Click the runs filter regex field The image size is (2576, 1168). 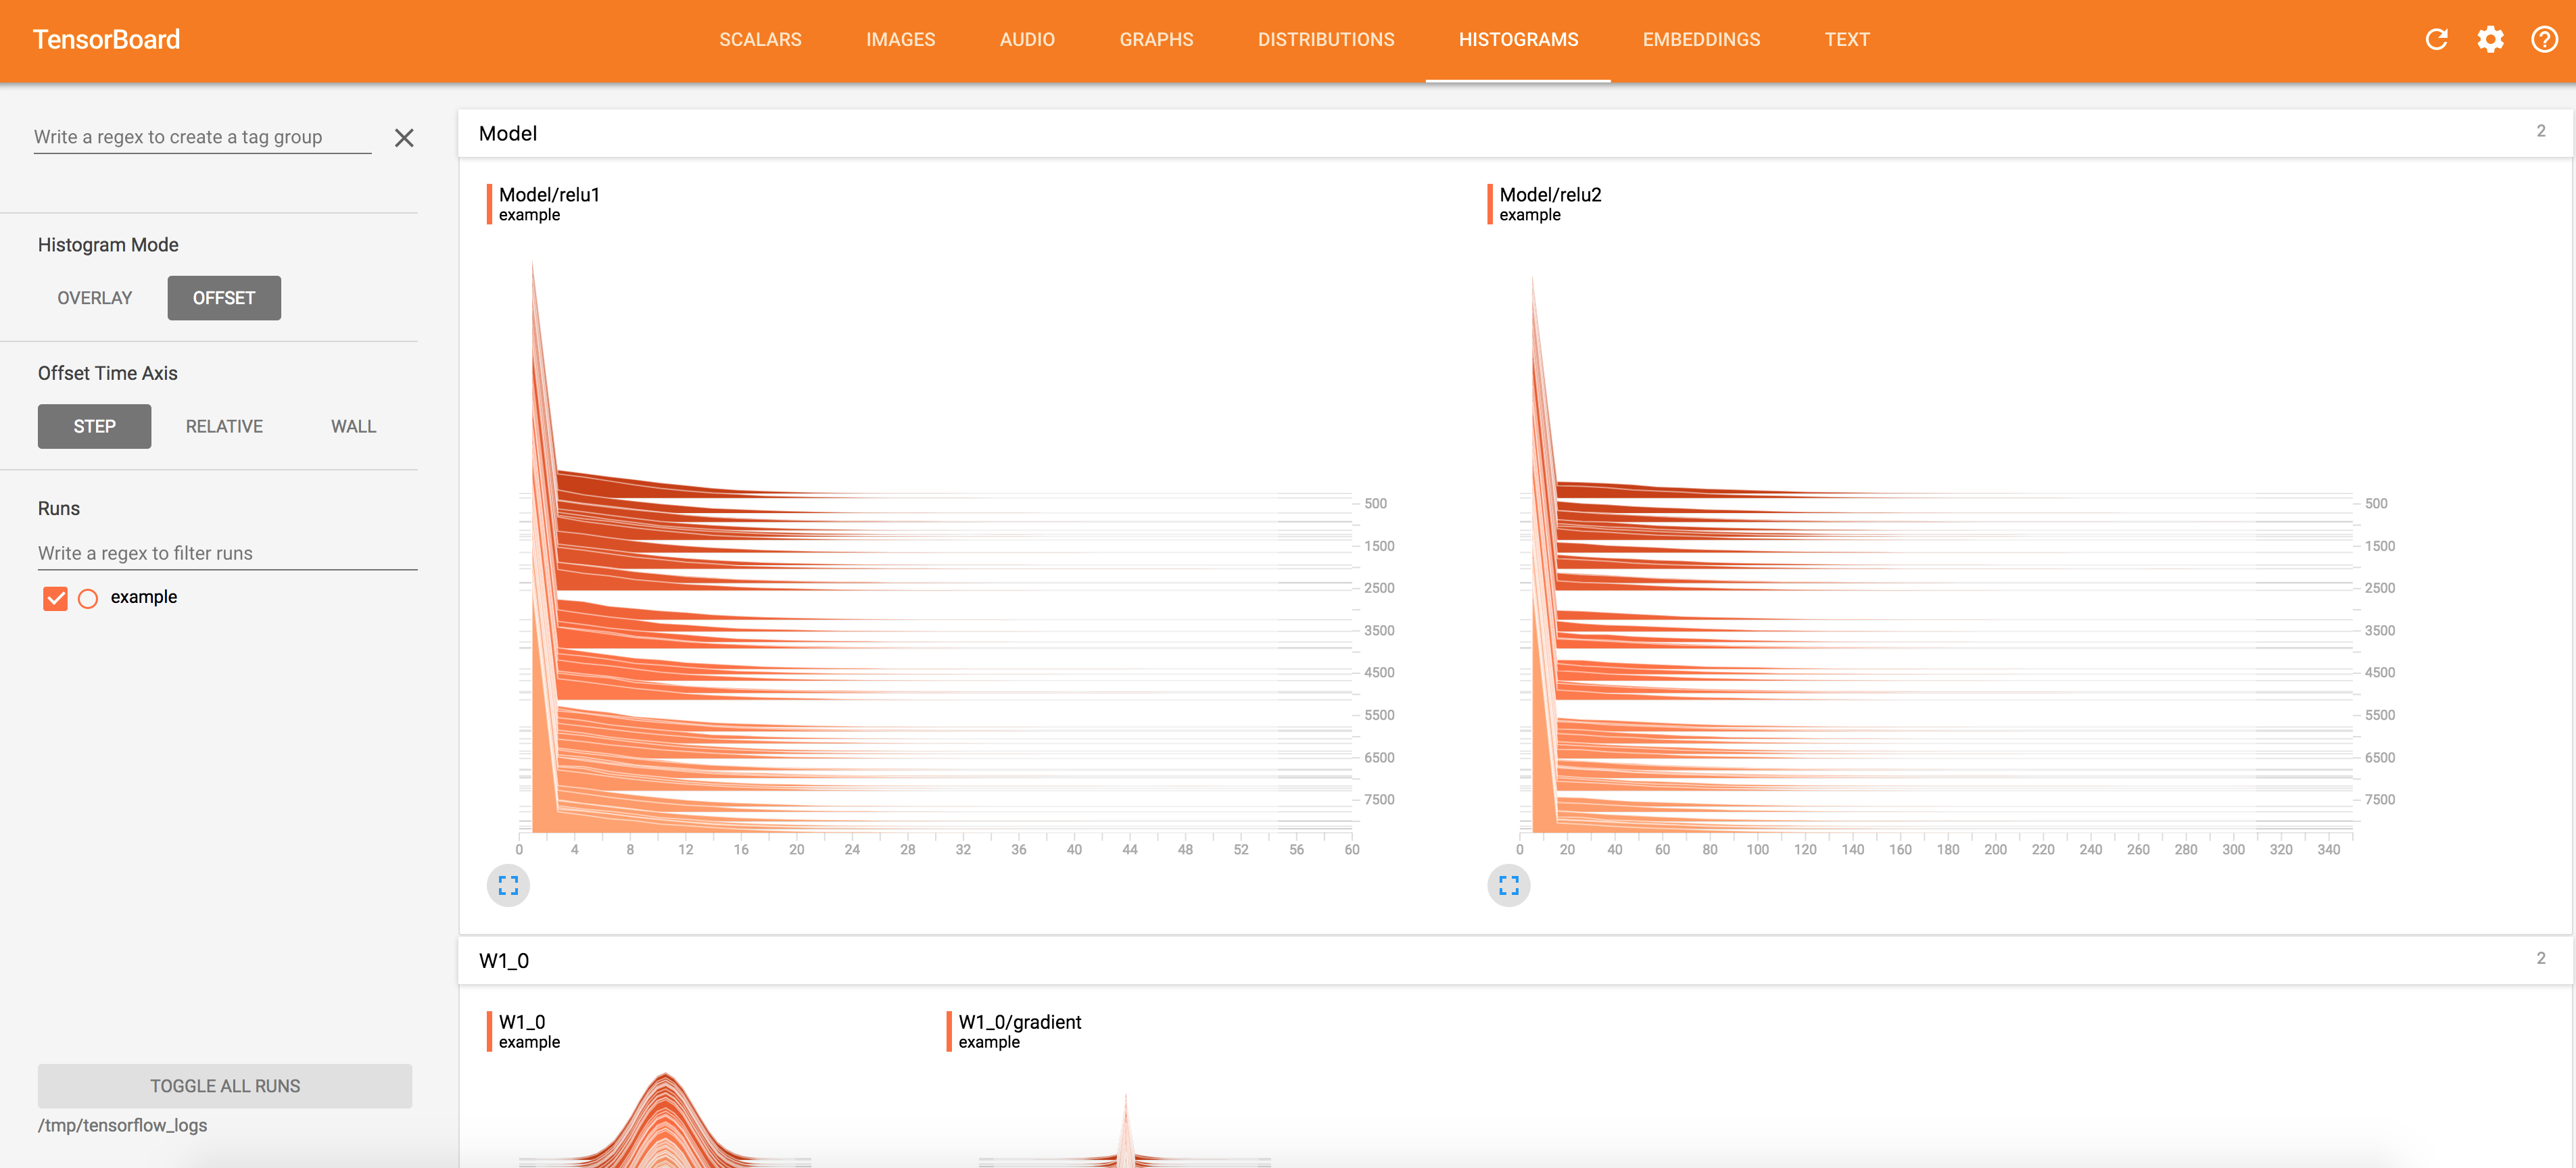tap(227, 553)
